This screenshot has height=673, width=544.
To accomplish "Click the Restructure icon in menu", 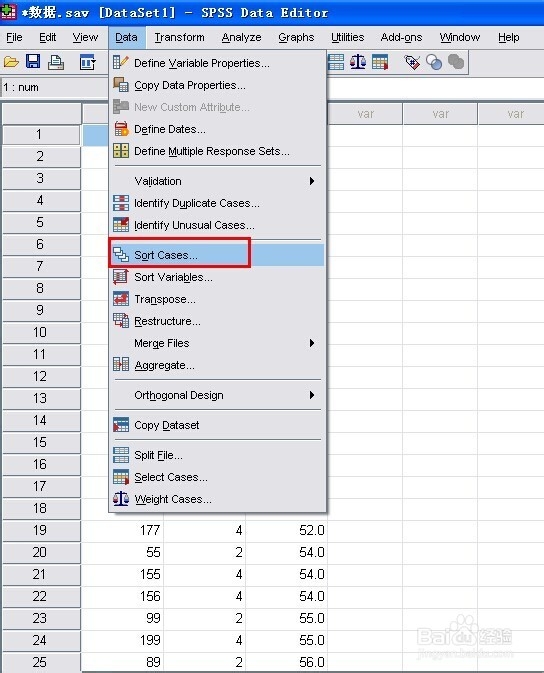I will pyautogui.click(x=121, y=321).
